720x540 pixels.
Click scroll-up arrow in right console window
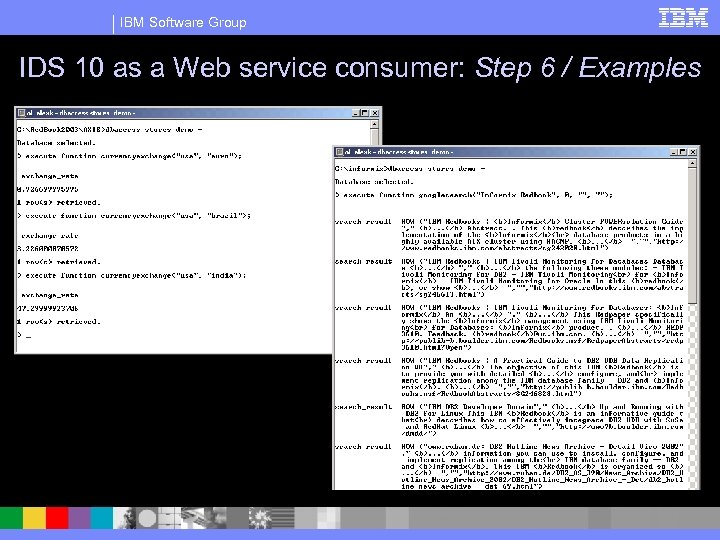[693, 163]
